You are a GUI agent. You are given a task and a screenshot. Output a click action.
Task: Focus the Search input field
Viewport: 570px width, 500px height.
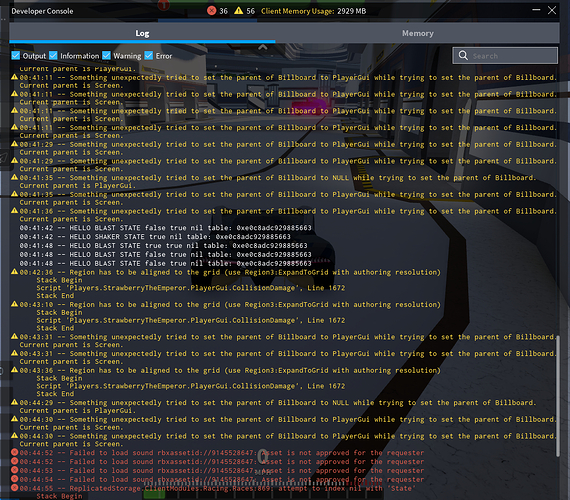[x=505, y=55]
